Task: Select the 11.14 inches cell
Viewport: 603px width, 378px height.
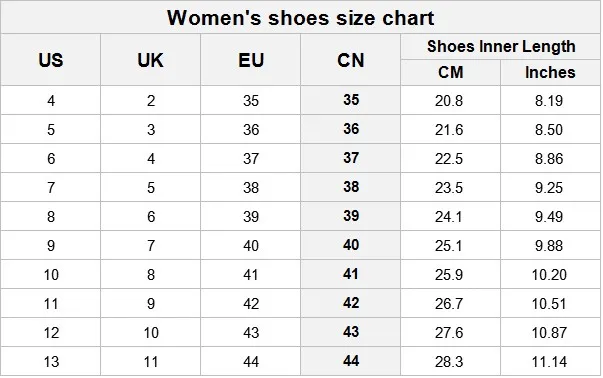Action: coord(549,362)
